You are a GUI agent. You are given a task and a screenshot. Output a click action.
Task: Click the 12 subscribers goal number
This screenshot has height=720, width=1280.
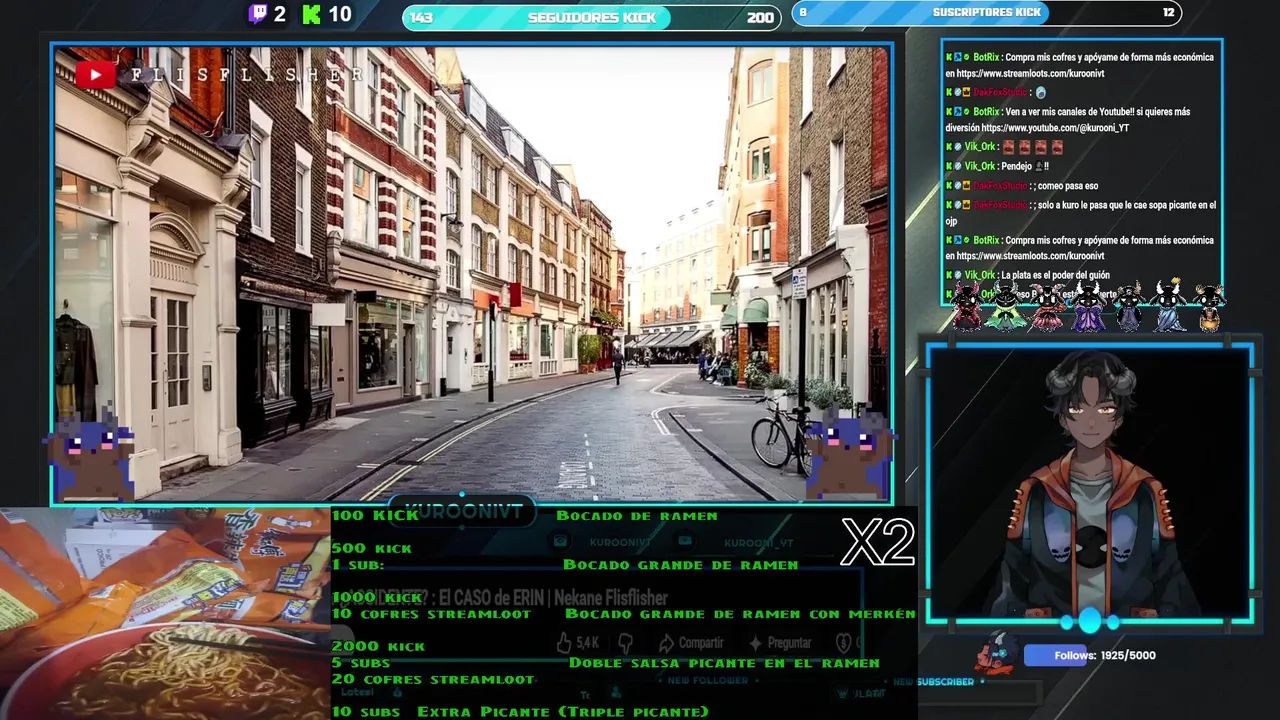(1168, 13)
